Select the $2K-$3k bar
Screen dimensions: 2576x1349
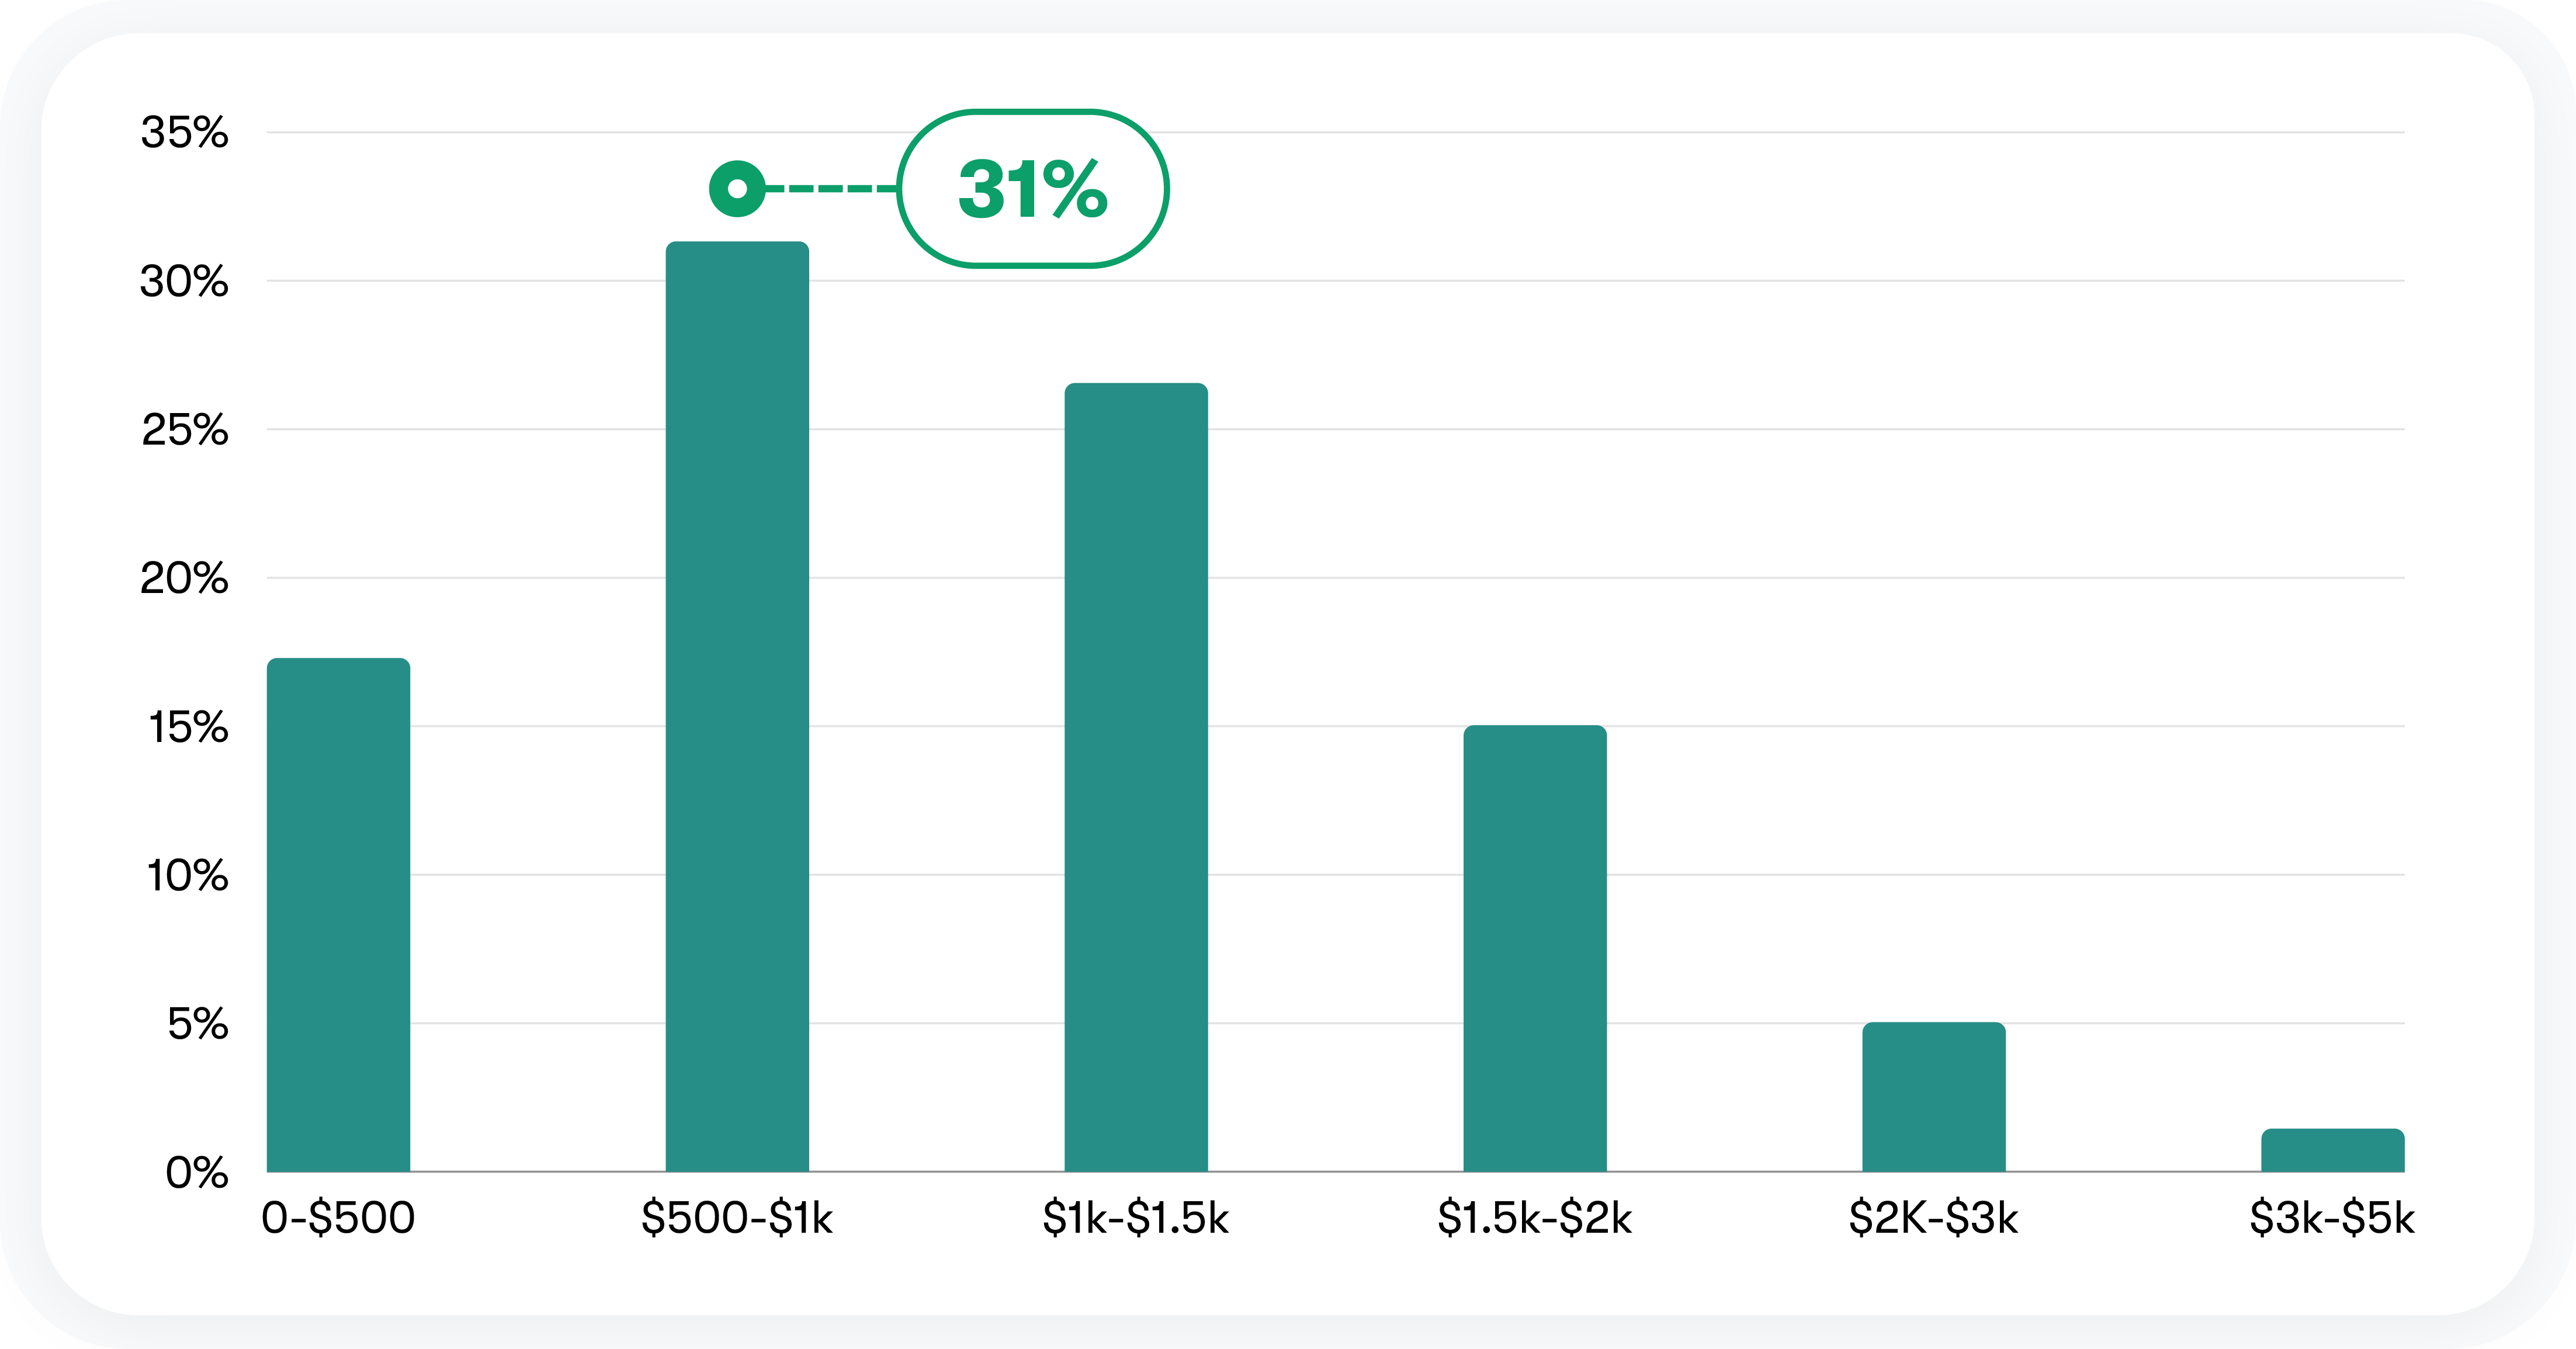point(1933,1096)
